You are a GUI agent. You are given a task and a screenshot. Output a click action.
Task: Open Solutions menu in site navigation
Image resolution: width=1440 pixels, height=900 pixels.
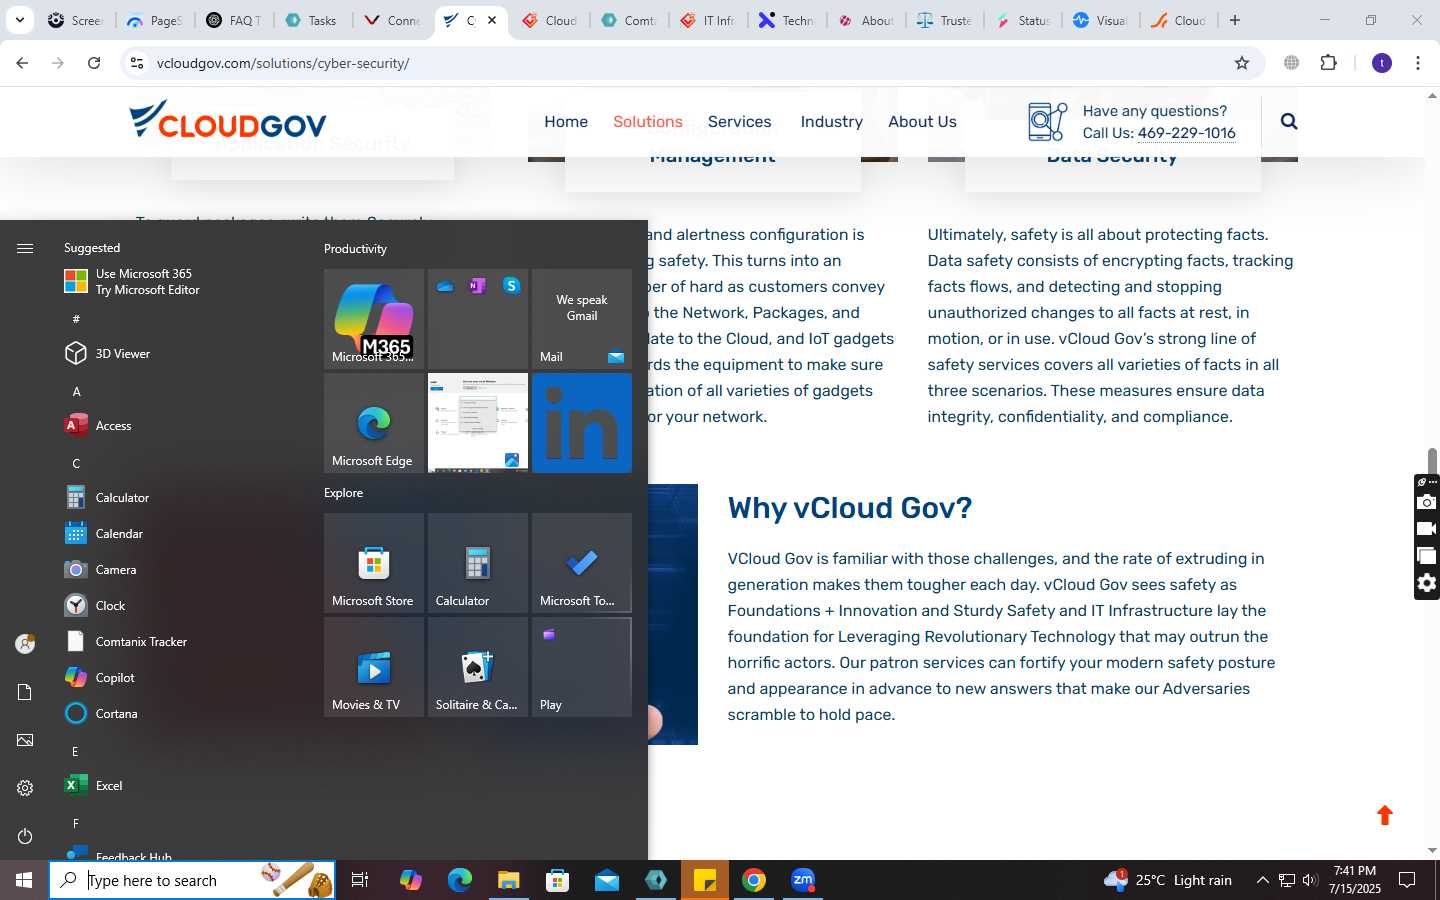click(x=648, y=121)
